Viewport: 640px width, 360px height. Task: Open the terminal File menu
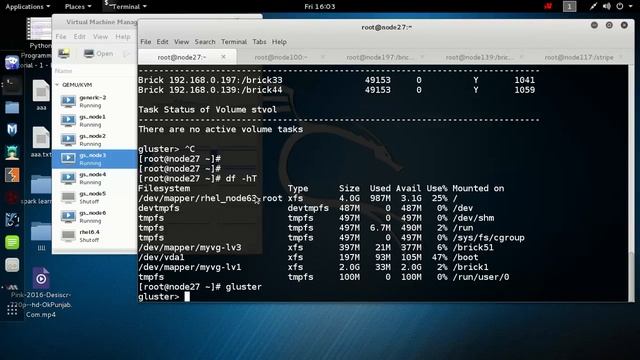146,42
